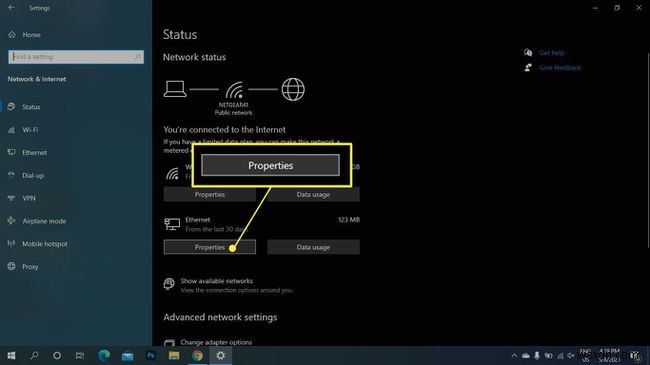This screenshot has height=365, width=650.
Task: Click the Settings page vertical scrollbar
Action: pyautogui.click(x=648, y=150)
